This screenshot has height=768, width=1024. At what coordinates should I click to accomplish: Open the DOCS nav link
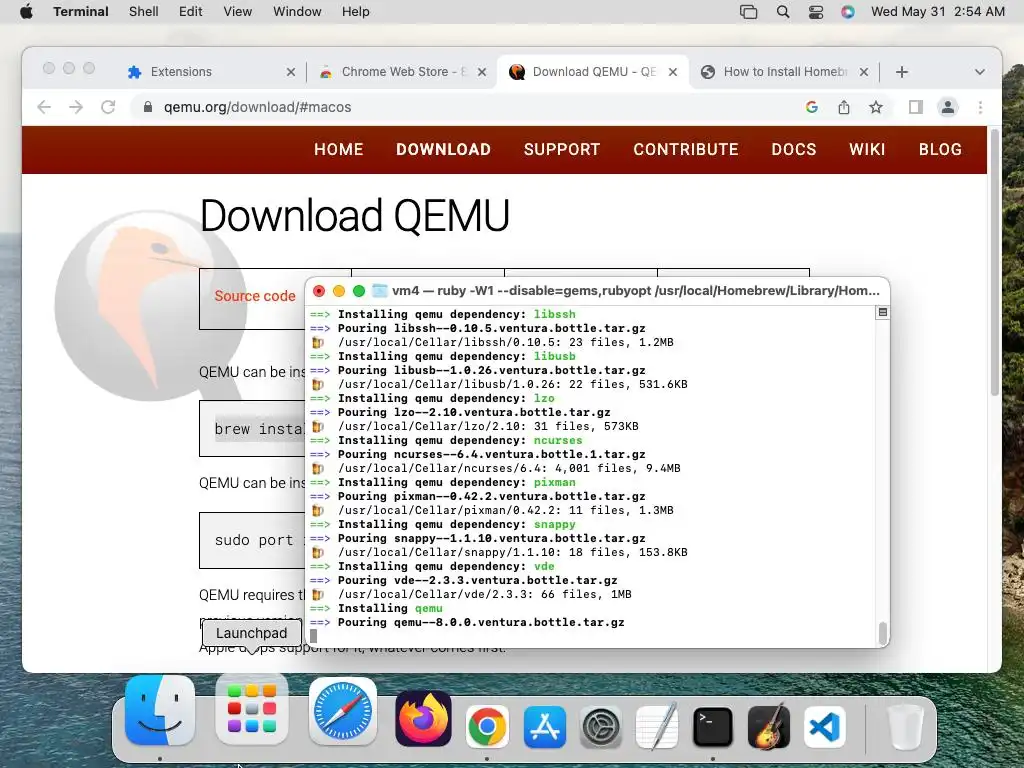pos(793,150)
